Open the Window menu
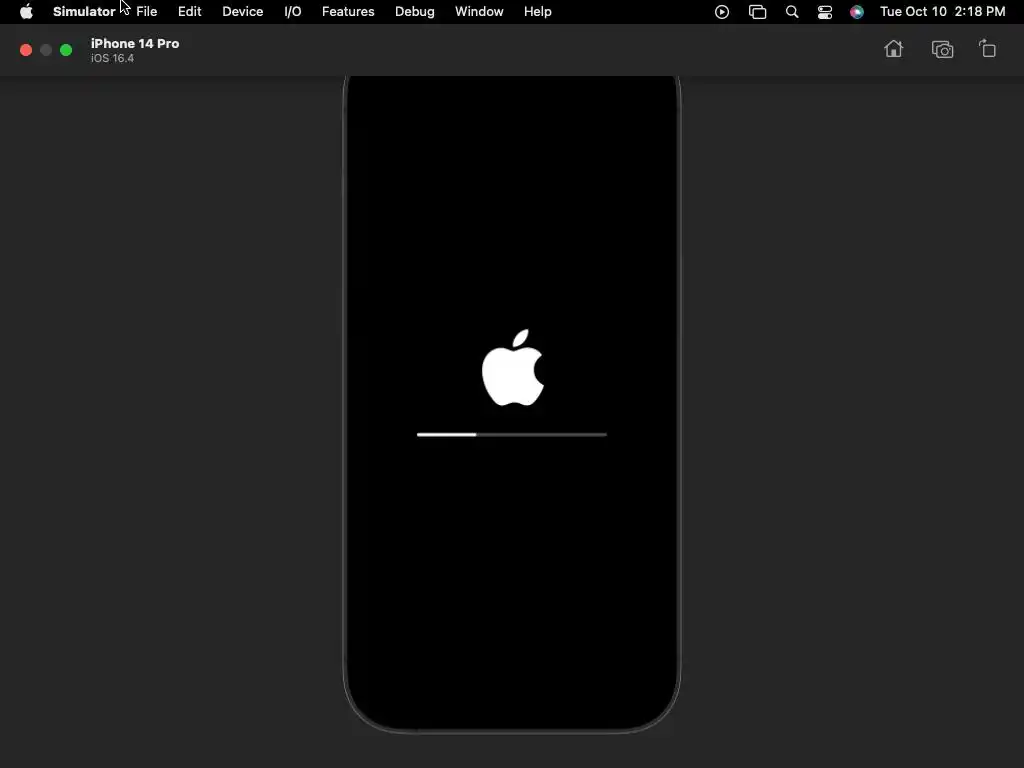The image size is (1024, 768). click(x=479, y=12)
